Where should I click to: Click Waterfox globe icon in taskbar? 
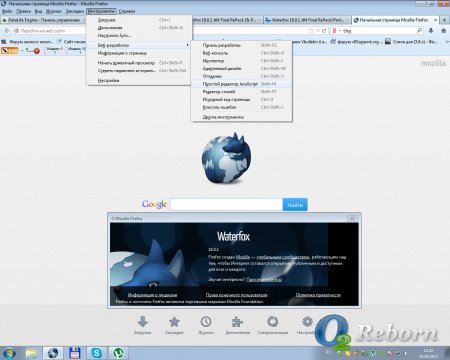(x=53, y=353)
